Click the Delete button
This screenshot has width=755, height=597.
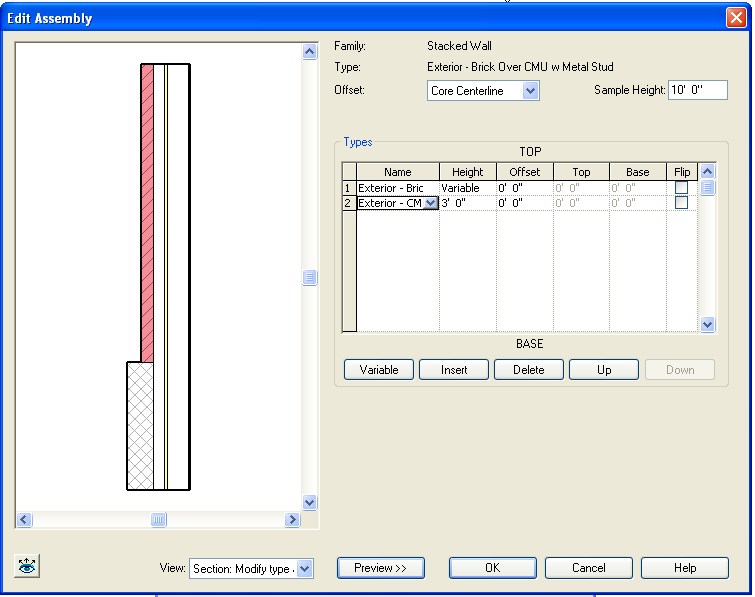coord(529,370)
